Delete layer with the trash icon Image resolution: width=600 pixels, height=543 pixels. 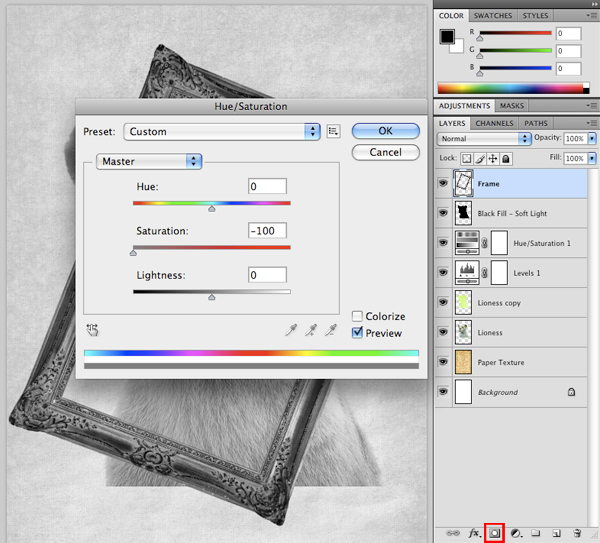click(x=577, y=533)
